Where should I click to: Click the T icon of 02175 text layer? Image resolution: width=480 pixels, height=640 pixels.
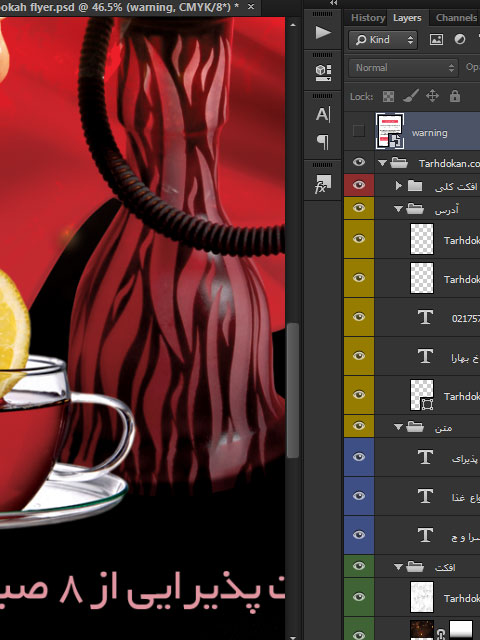(425, 317)
